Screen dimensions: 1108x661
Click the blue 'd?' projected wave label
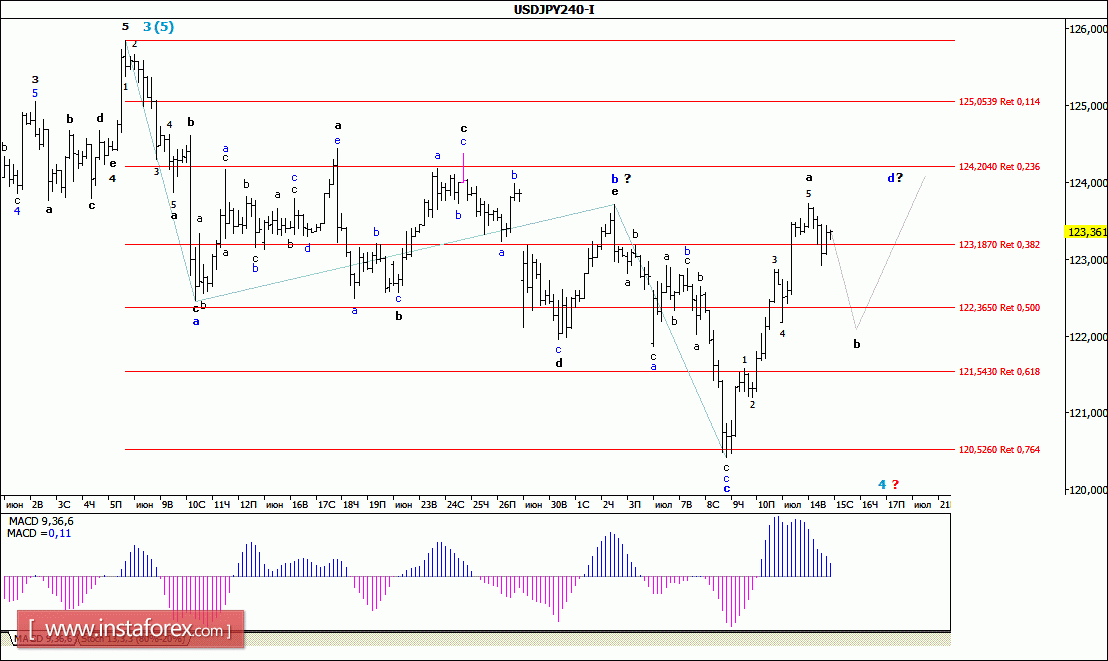tap(895, 178)
